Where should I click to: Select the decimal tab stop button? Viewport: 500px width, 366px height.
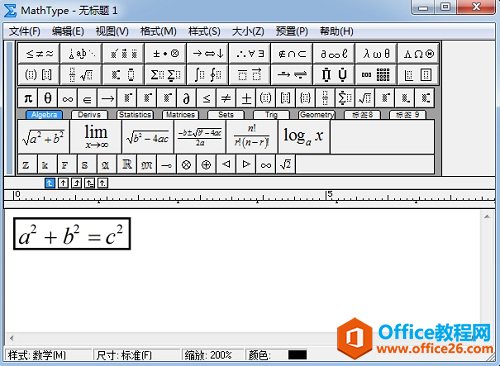point(103,183)
